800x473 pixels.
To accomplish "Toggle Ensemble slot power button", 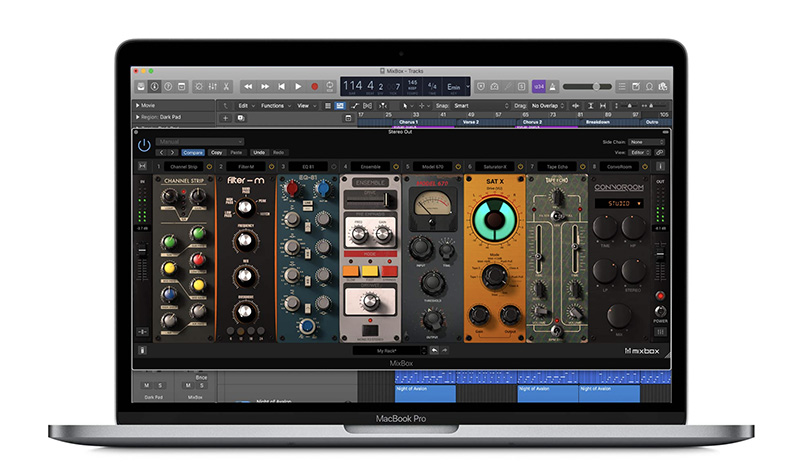I will tap(396, 166).
